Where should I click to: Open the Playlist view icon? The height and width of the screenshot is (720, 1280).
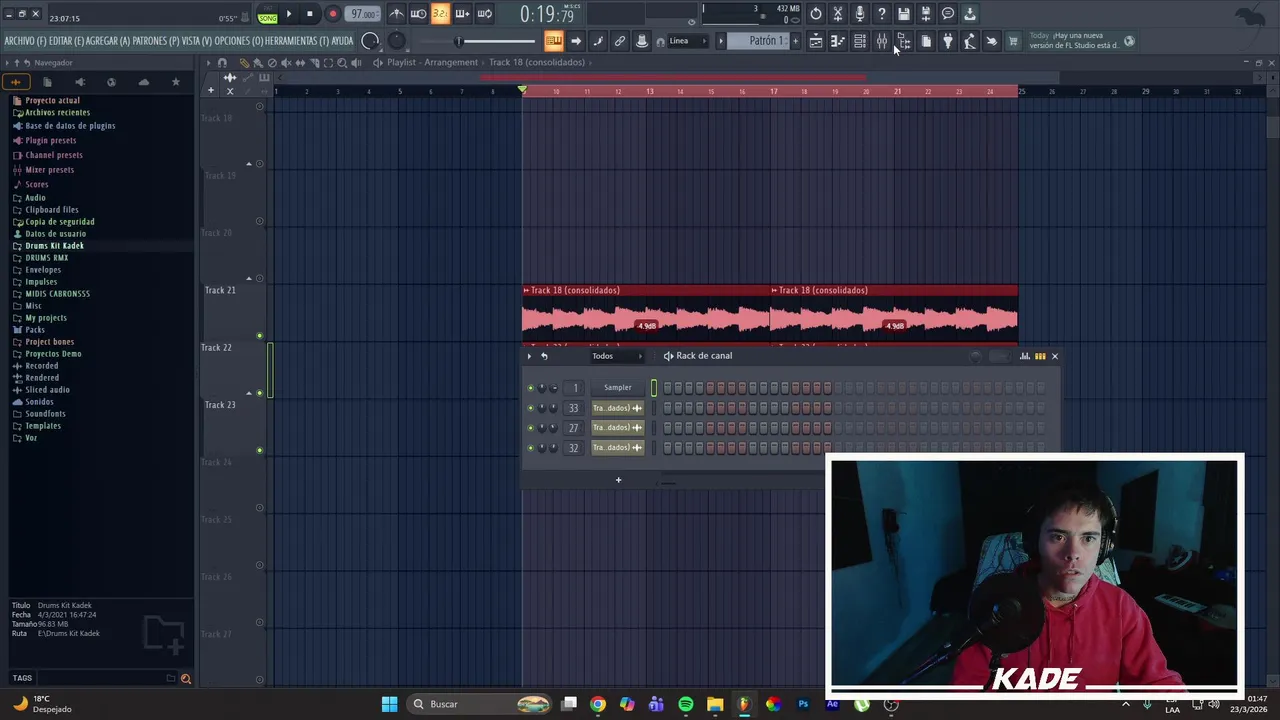[816, 41]
